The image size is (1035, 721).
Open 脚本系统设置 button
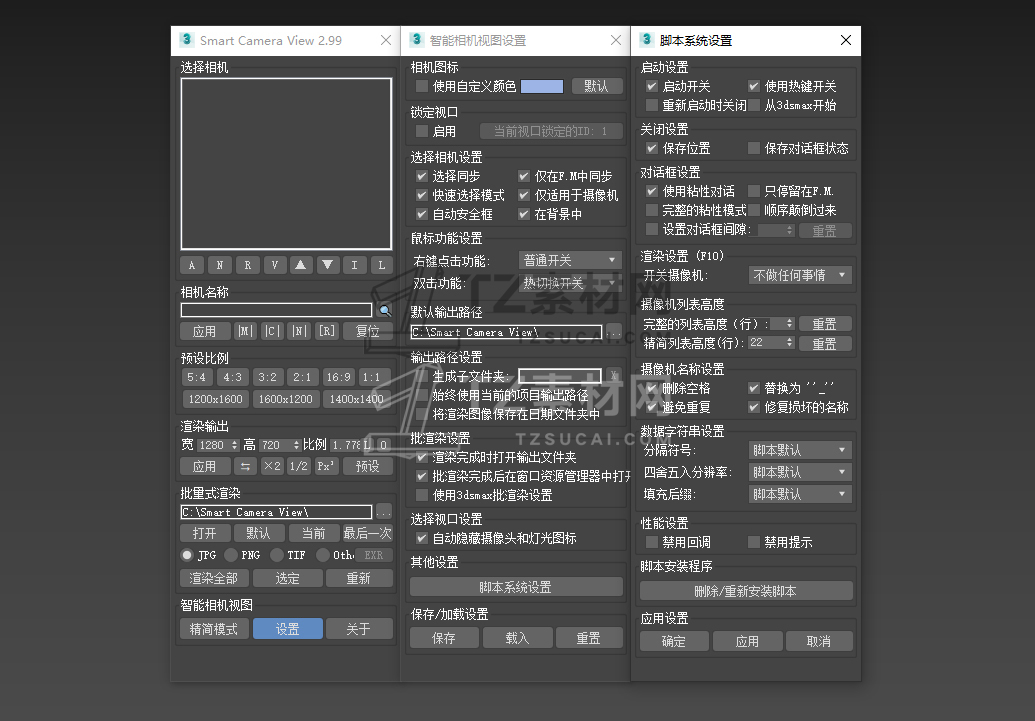tap(516, 586)
